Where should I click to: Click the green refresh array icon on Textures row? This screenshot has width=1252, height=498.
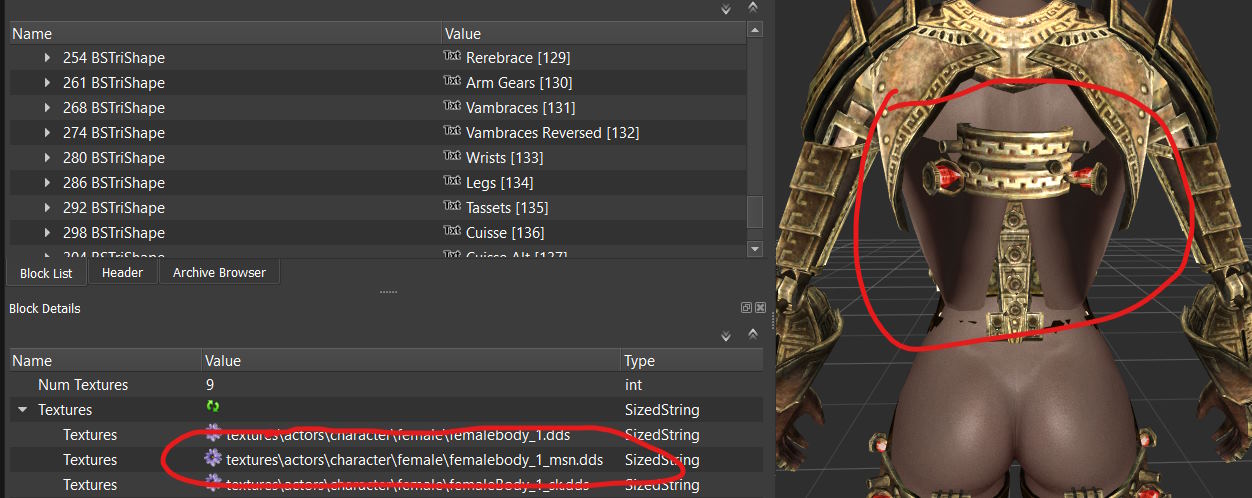pos(212,408)
